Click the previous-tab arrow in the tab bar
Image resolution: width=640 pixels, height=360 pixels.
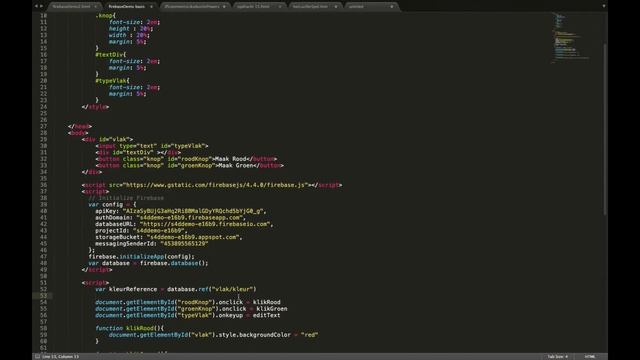click(36, 6)
